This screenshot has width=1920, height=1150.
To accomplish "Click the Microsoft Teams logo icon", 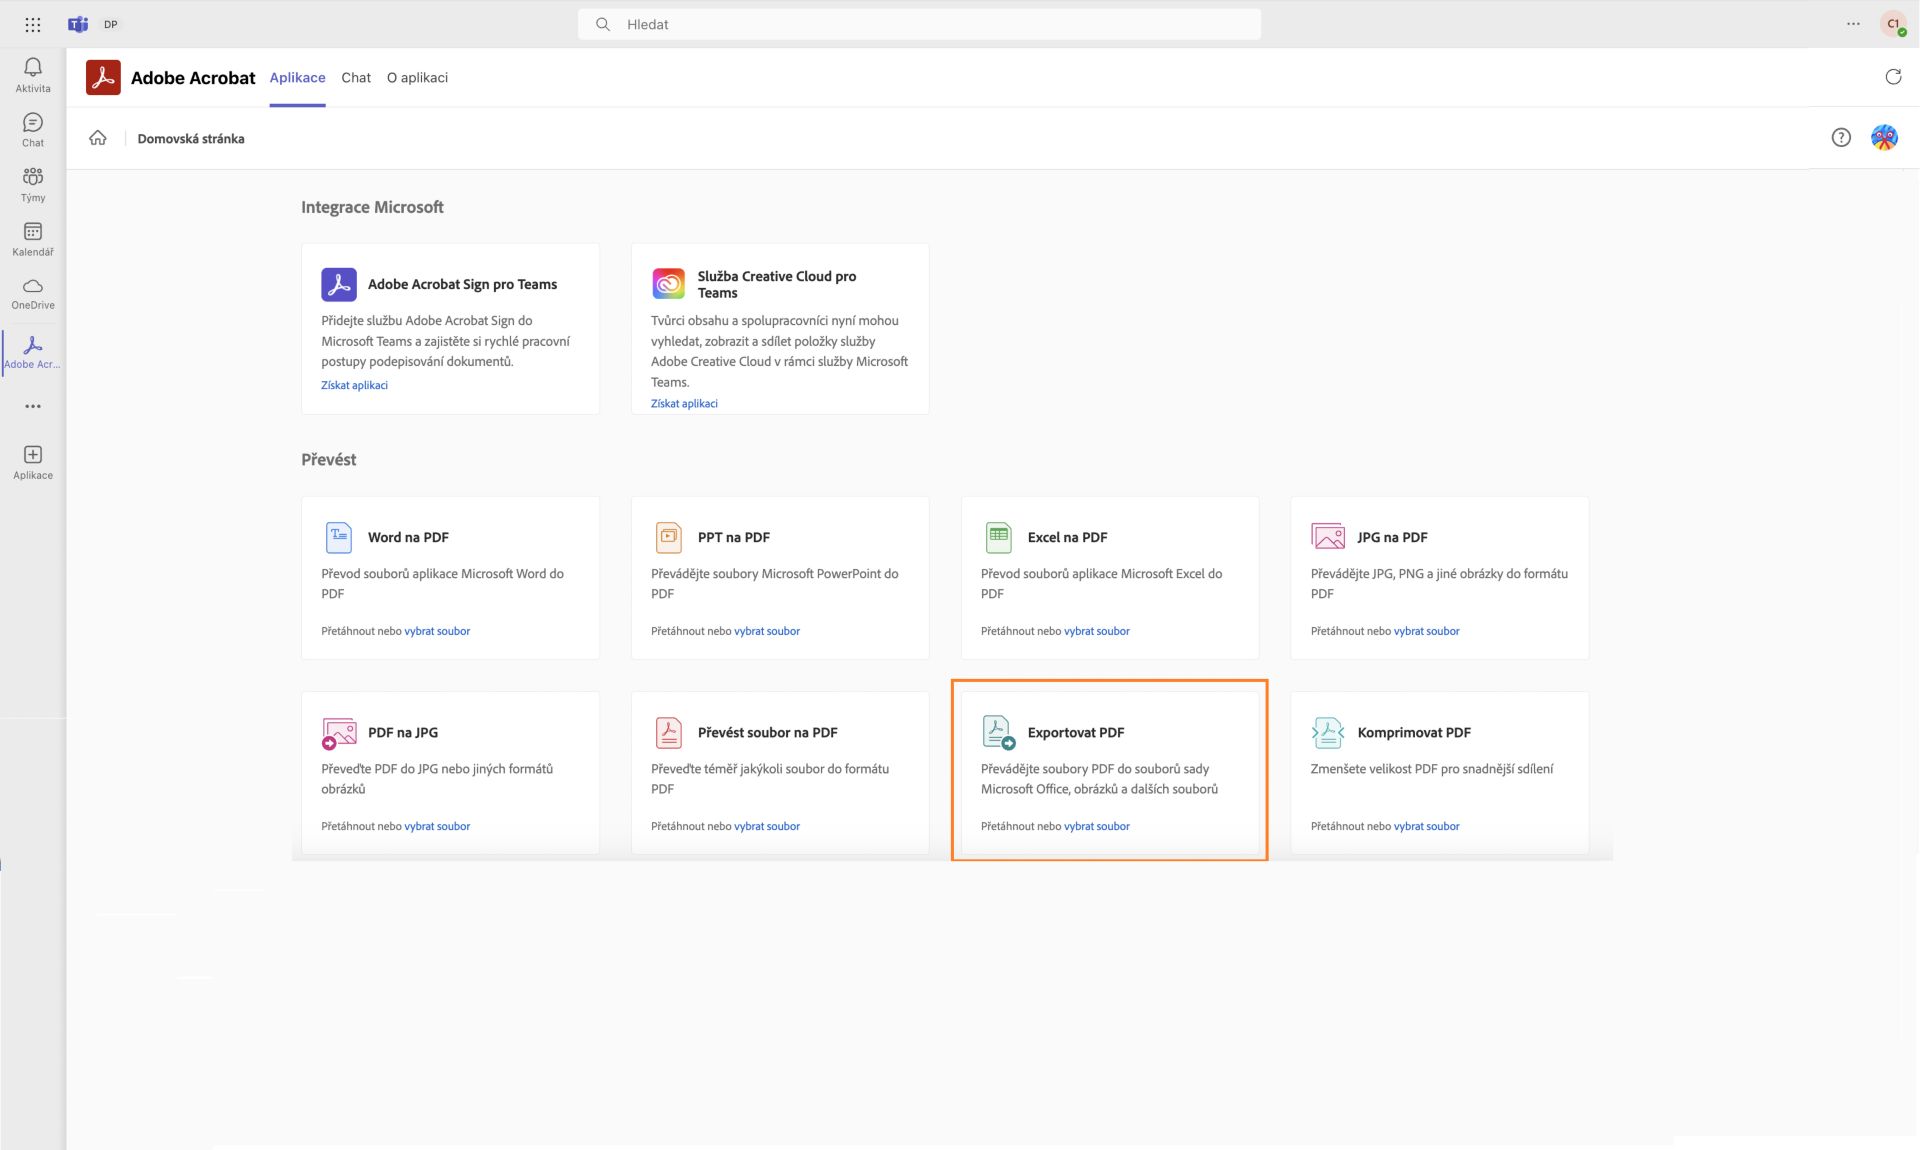I will coord(78,24).
